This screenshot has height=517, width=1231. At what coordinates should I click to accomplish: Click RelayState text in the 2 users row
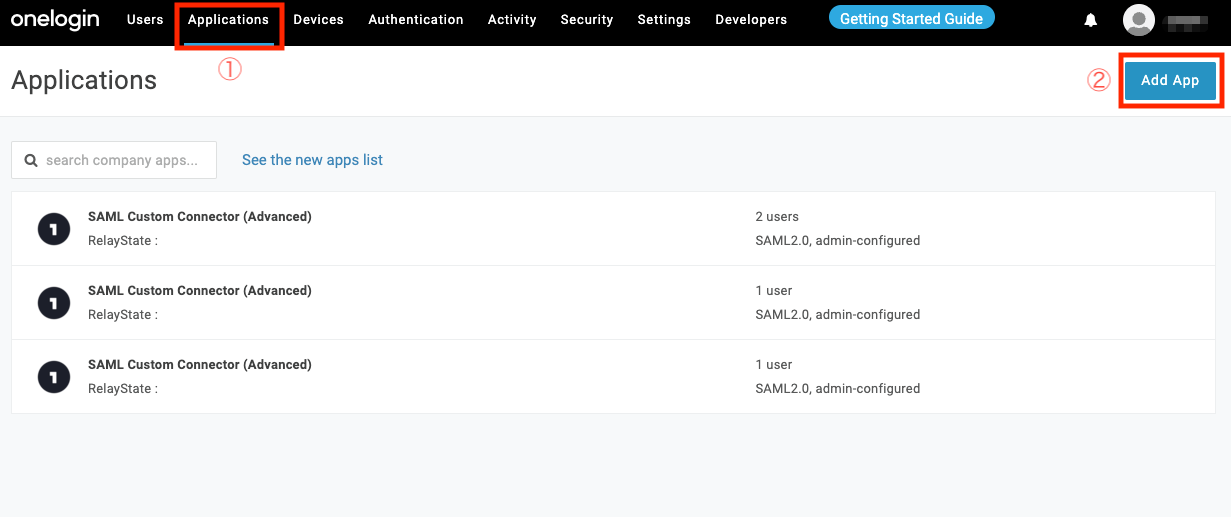click(x=123, y=241)
